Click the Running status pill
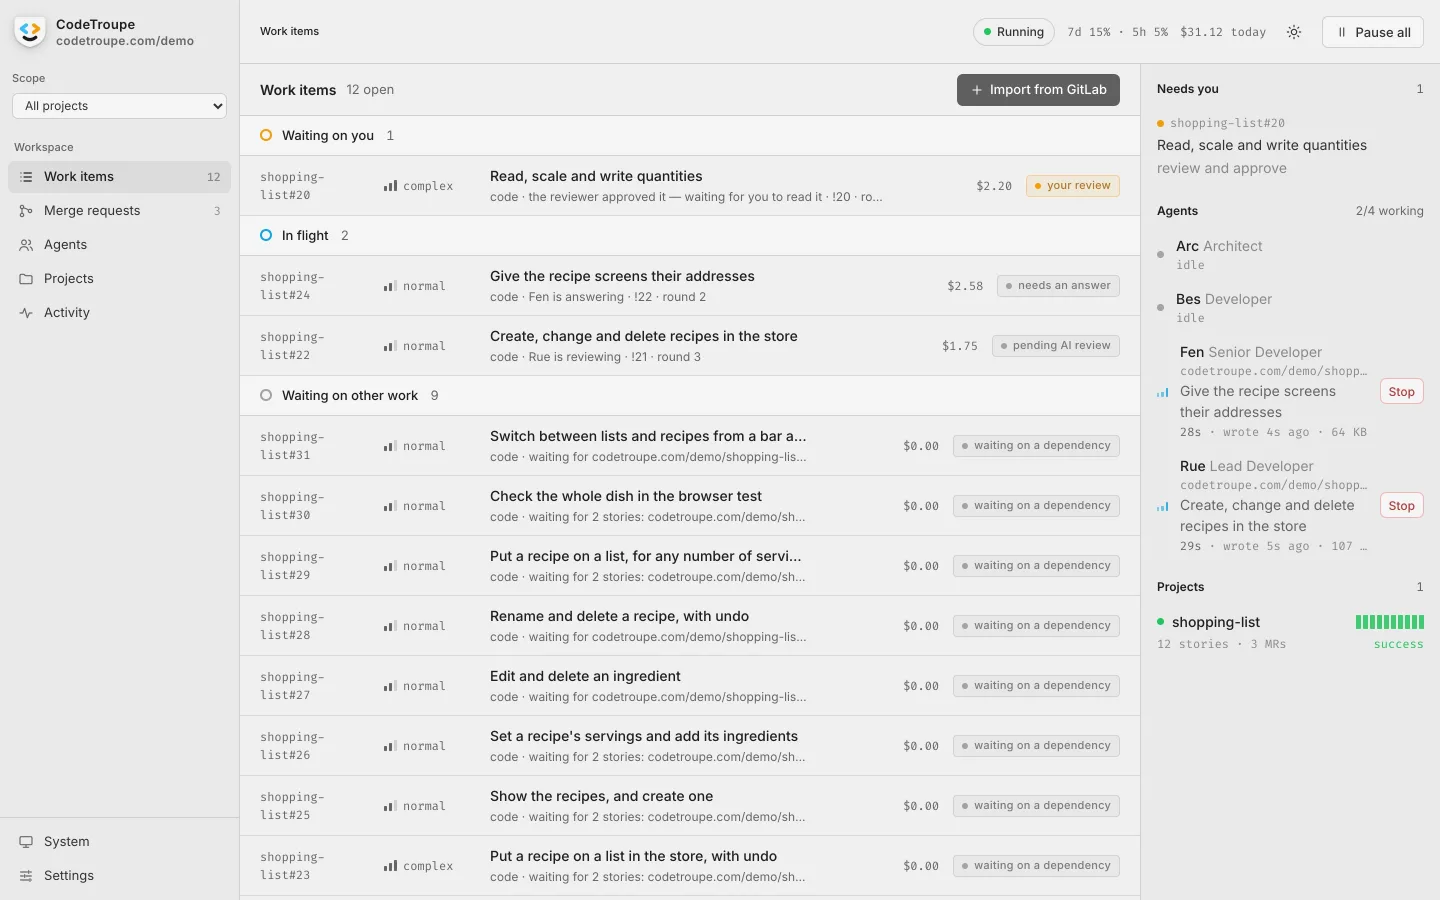Image resolution: width=1440 pixels, height=900 pixels. pos(1014,32)
